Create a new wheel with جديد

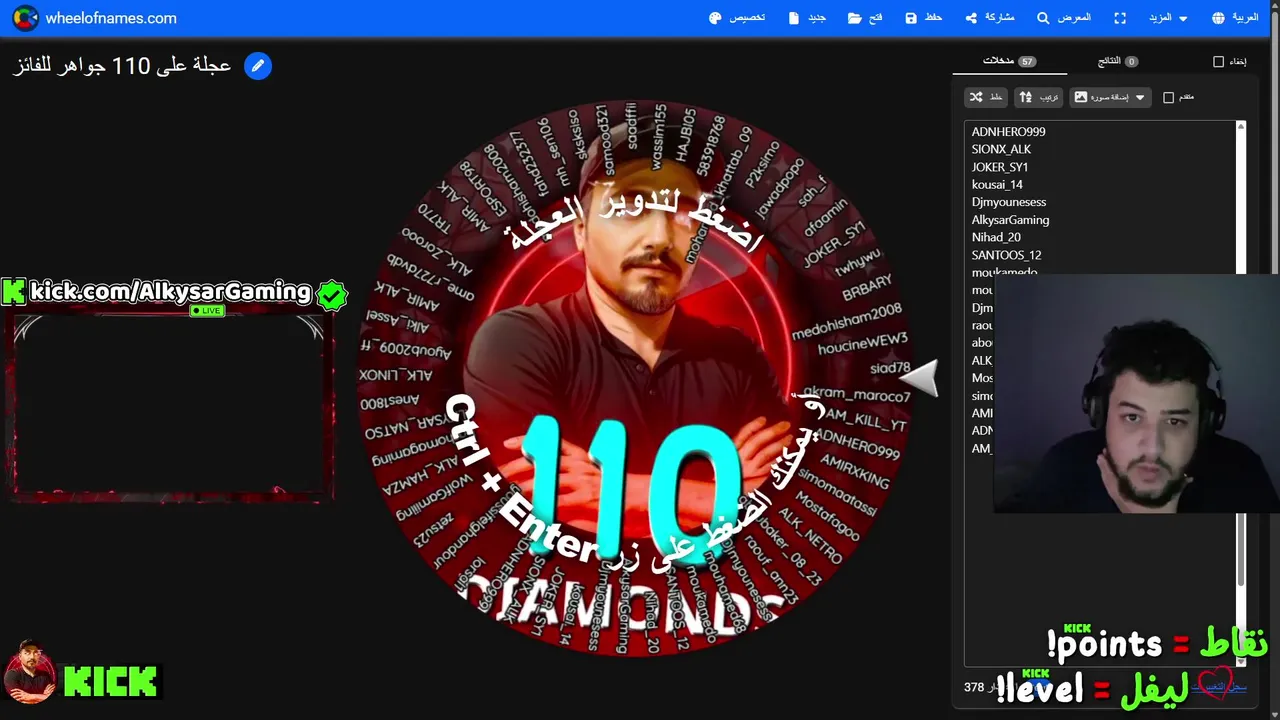(807, 18)
